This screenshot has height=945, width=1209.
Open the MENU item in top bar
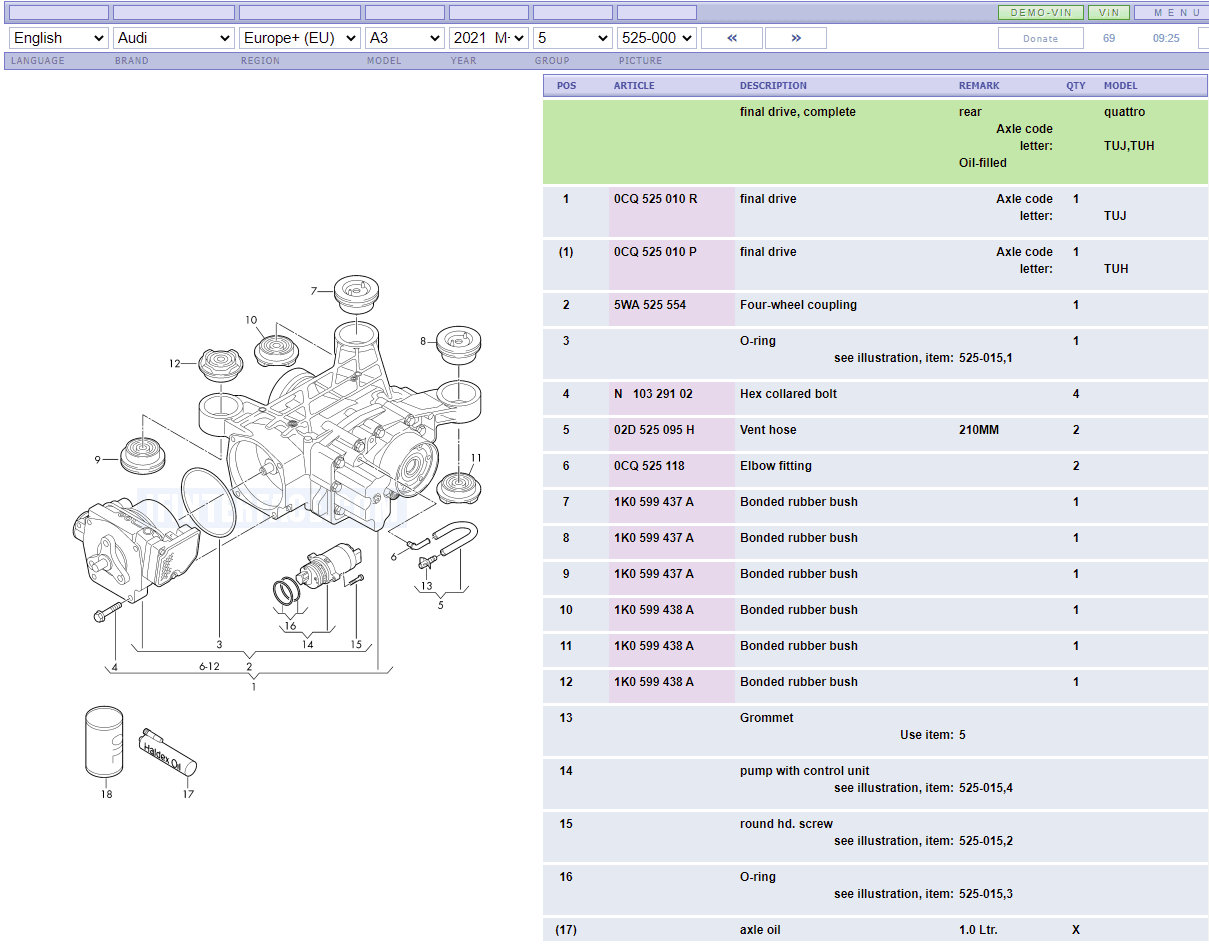click(1176, 13)
